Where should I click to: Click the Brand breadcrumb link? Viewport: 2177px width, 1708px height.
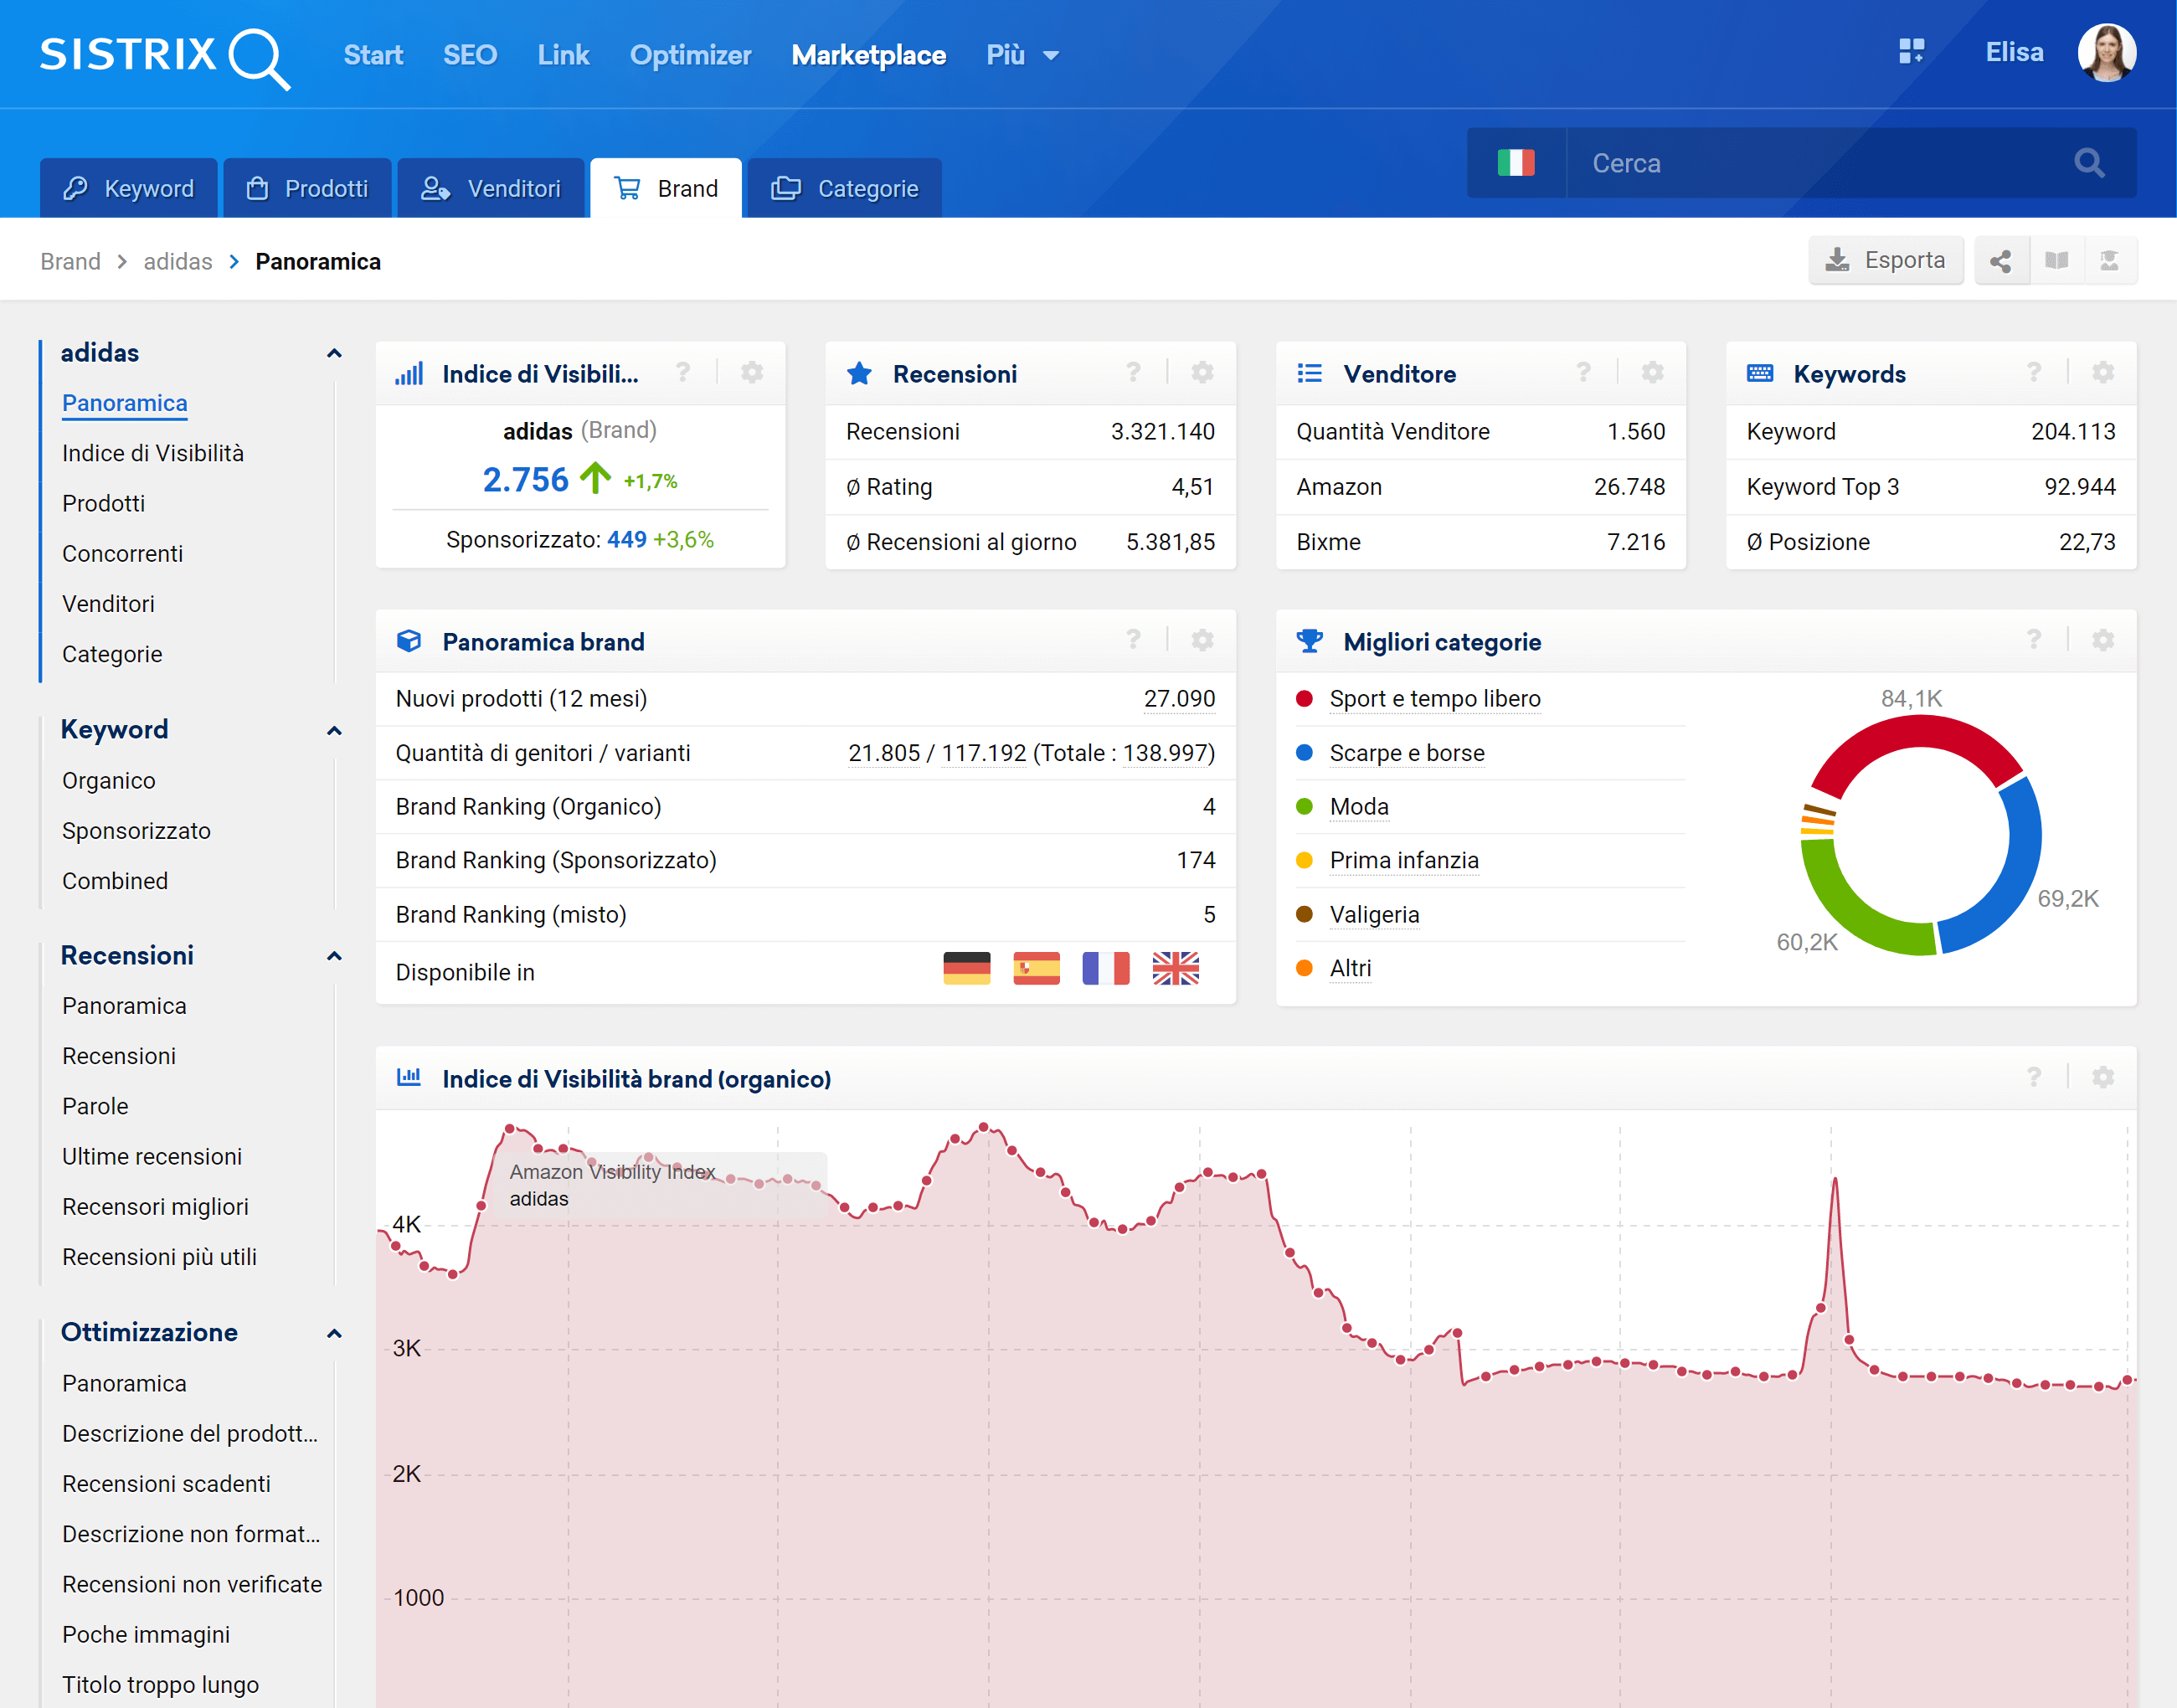point(70,261)
